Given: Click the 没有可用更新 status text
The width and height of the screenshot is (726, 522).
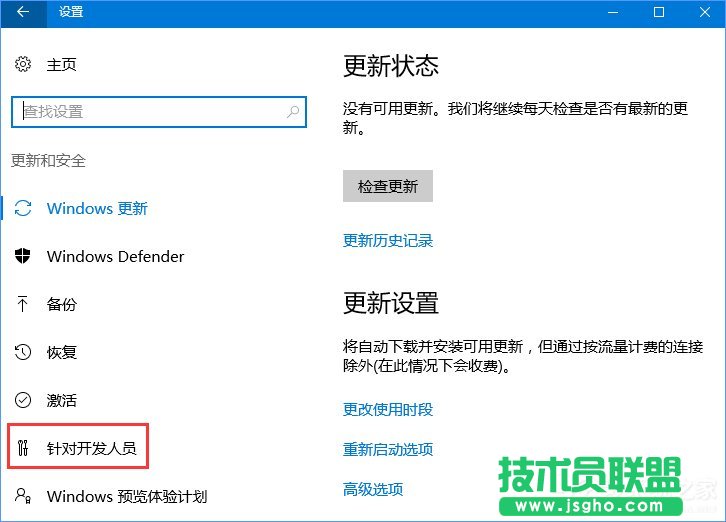Looking at the screenshot, I should 515,118.
